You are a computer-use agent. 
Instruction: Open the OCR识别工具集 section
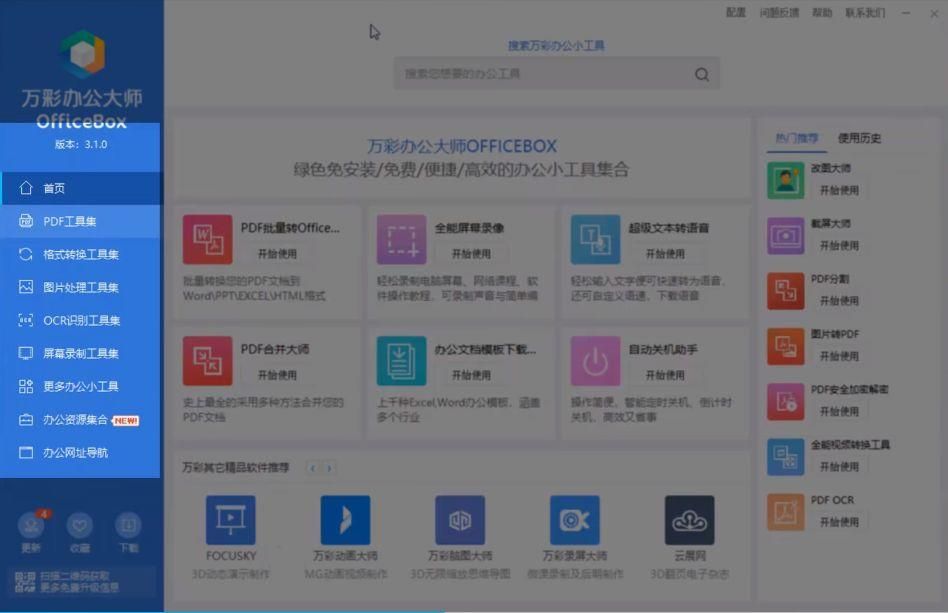tap(82, 320)
